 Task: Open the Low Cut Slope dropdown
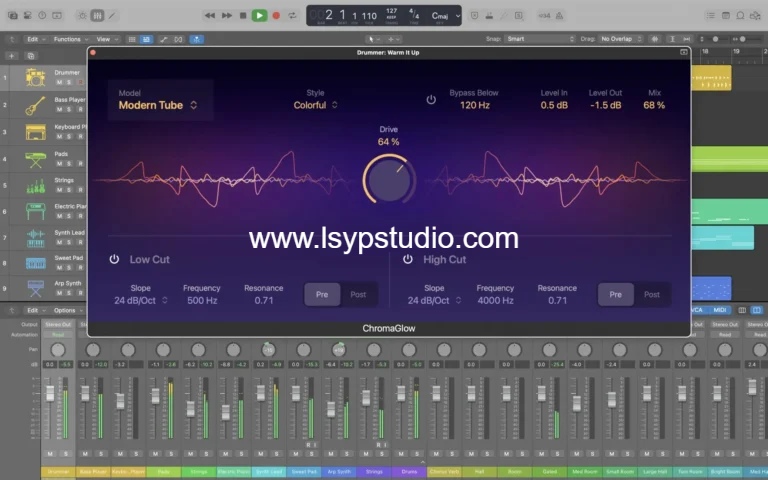[141, 300]
